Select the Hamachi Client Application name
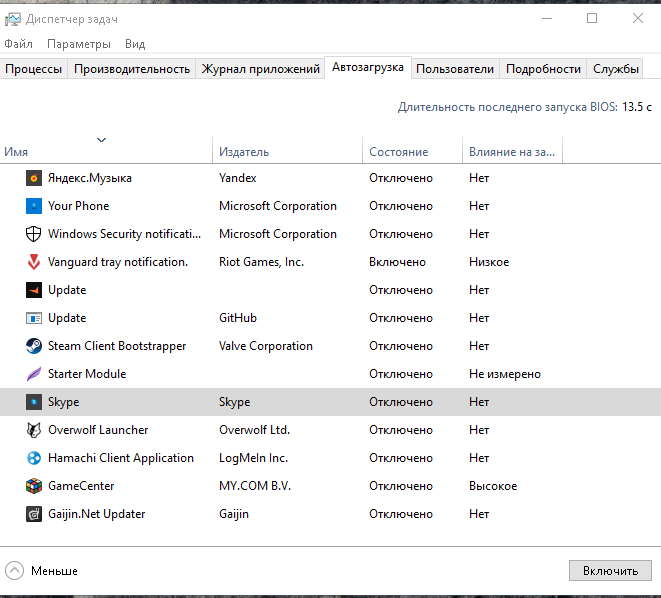This screenshot has height=598, width=661. 121,458
